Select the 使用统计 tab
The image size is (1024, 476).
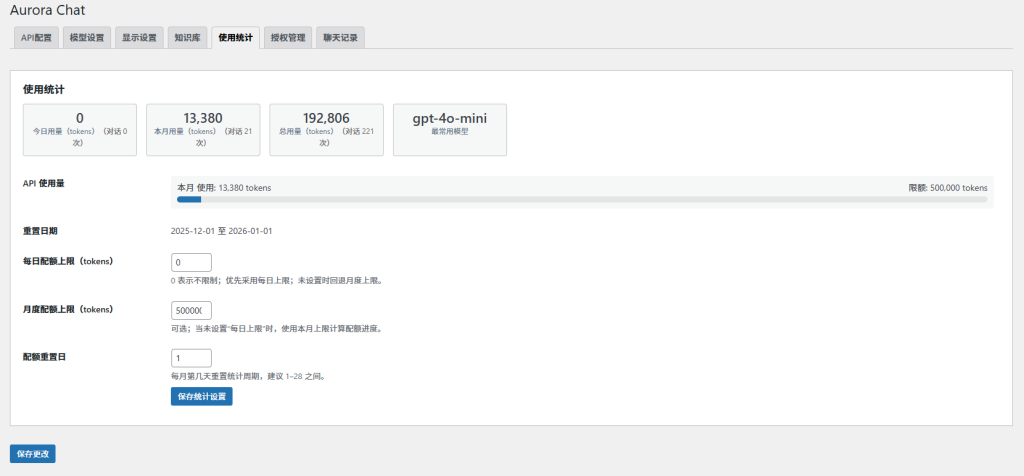236,38
